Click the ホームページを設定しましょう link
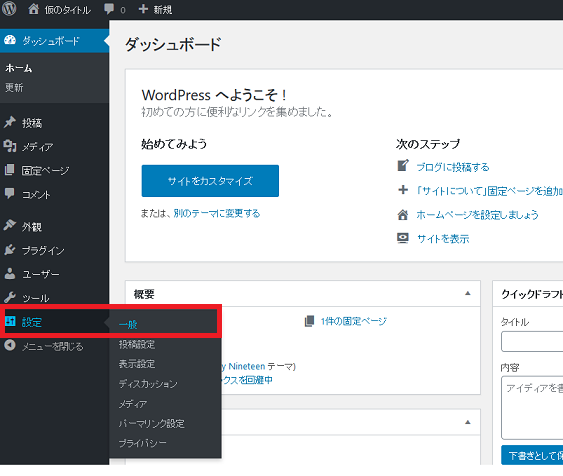The image size is (563, 476). 477,215
